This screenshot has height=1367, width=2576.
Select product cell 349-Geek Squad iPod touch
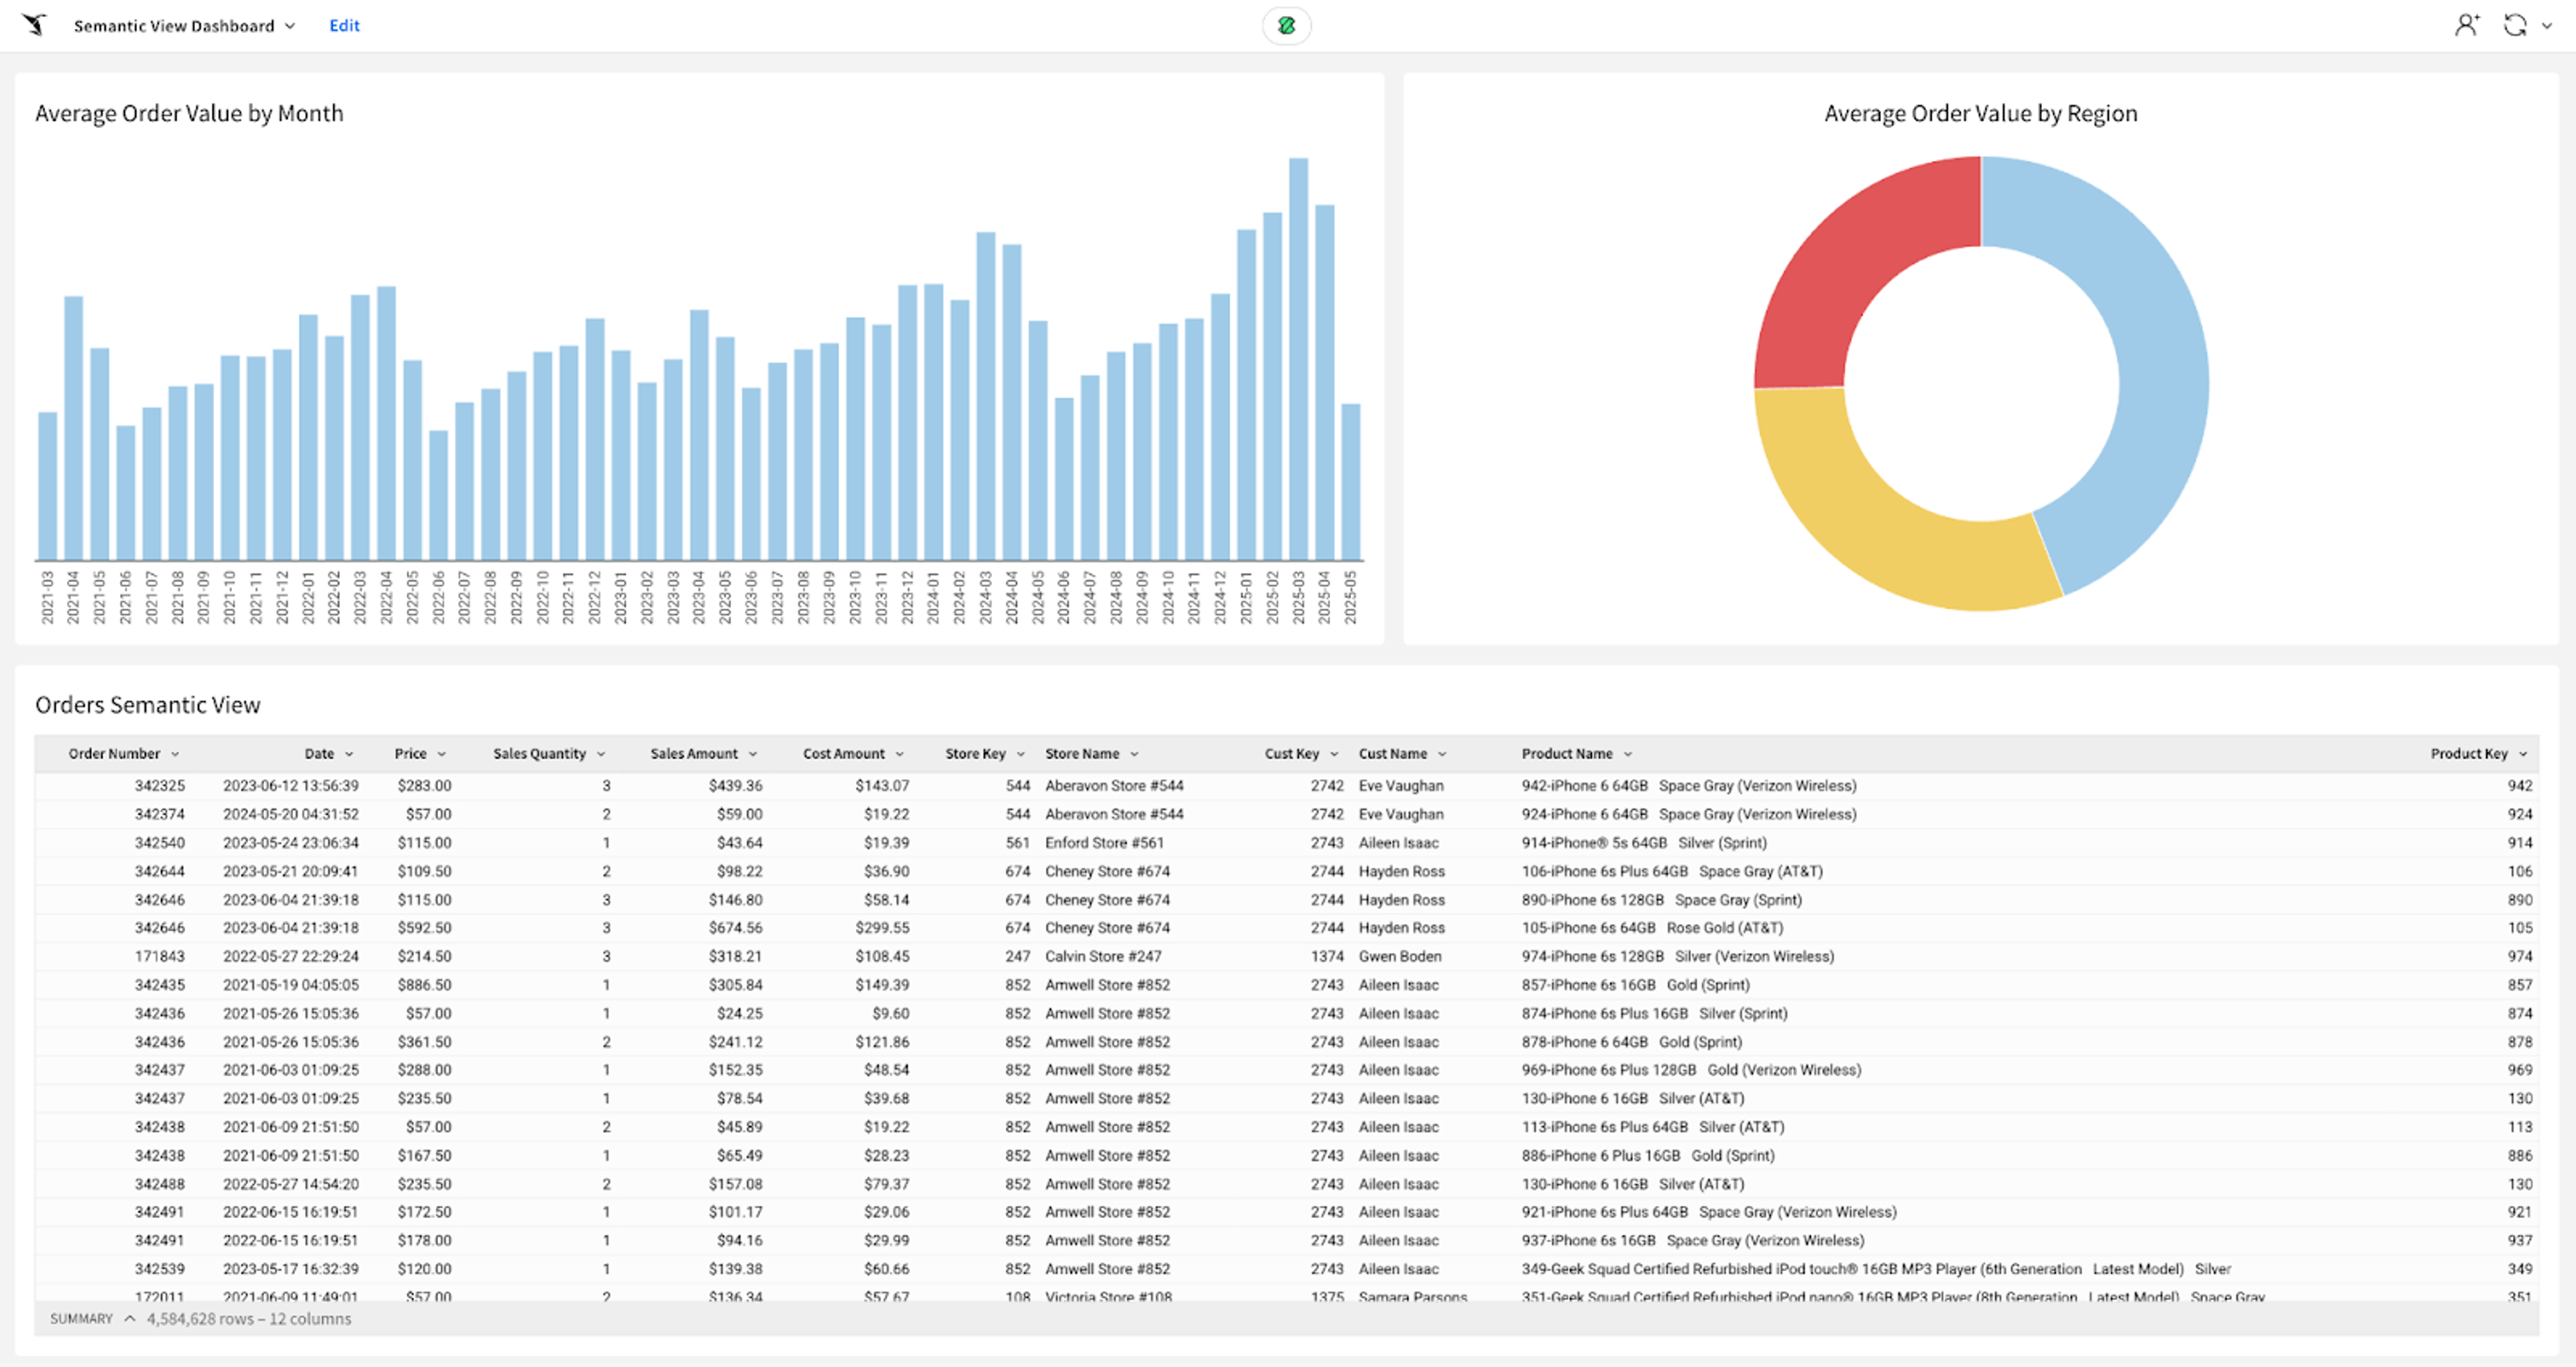[1876, 1269]
